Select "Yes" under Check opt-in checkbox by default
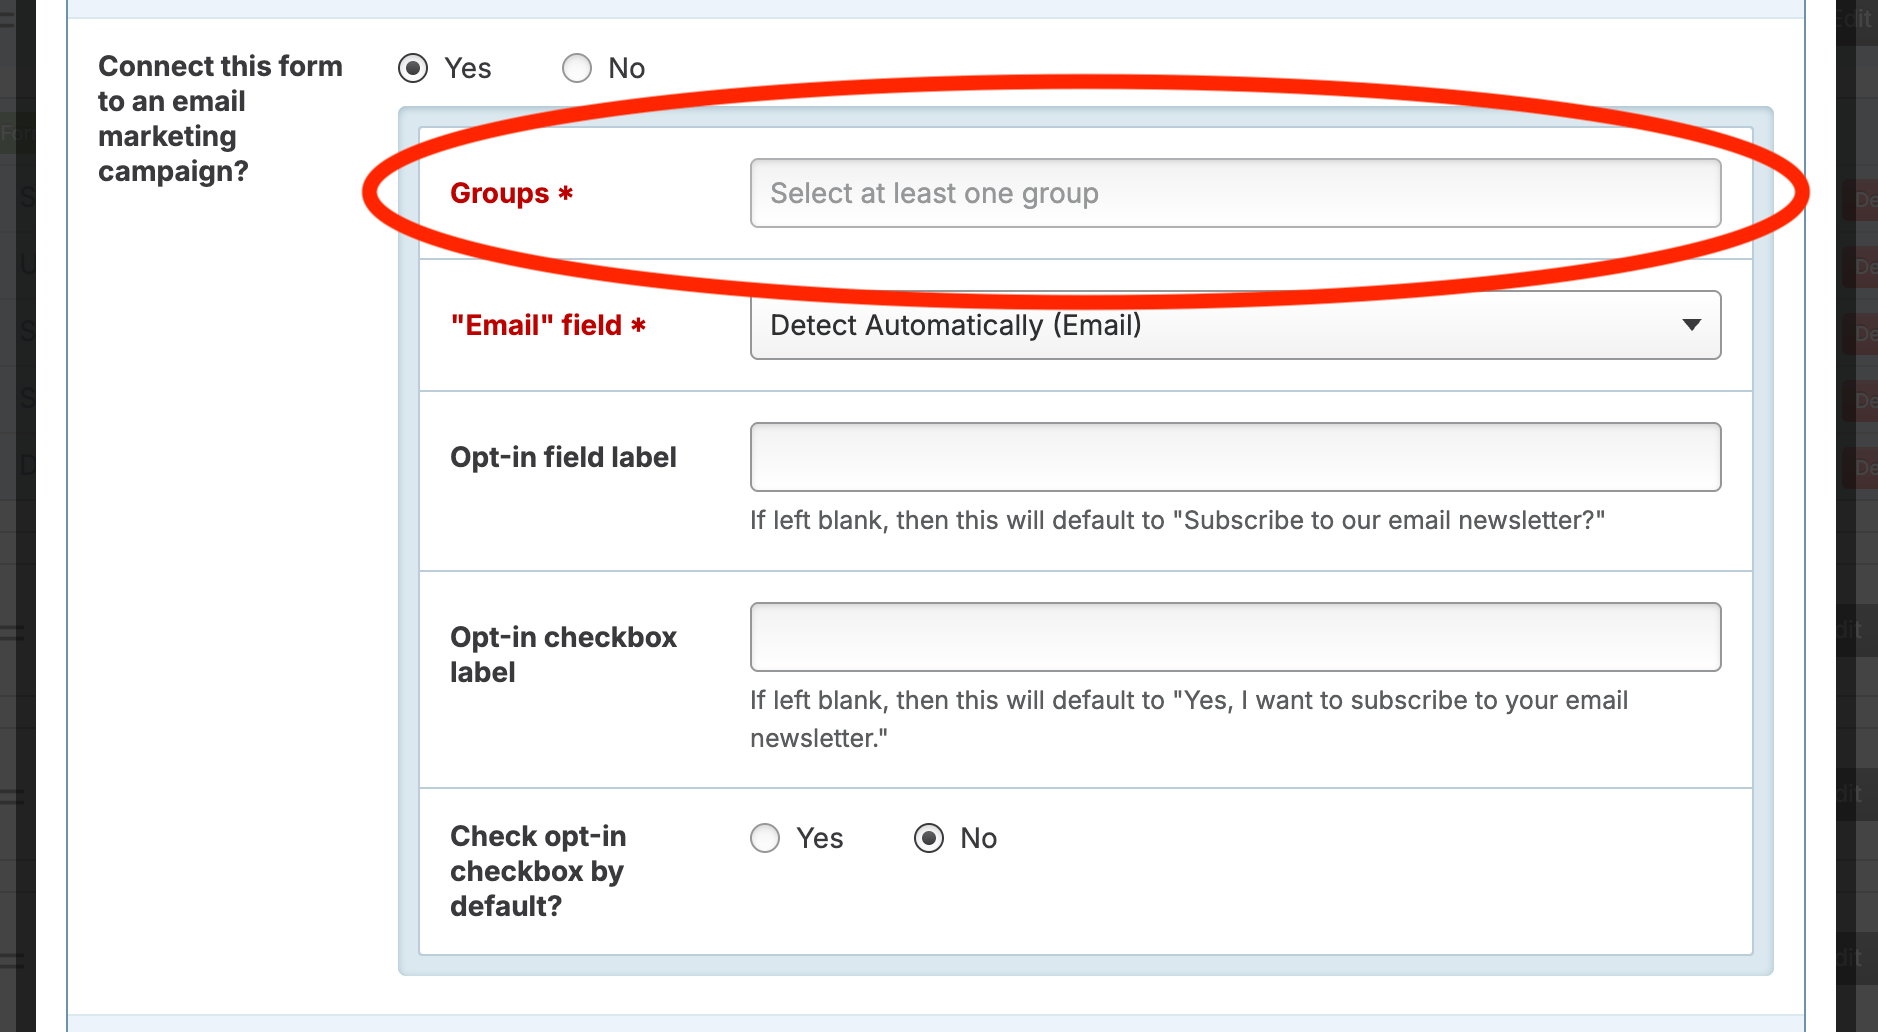Screen dimensions: 1878x1032 pos(764,838)
